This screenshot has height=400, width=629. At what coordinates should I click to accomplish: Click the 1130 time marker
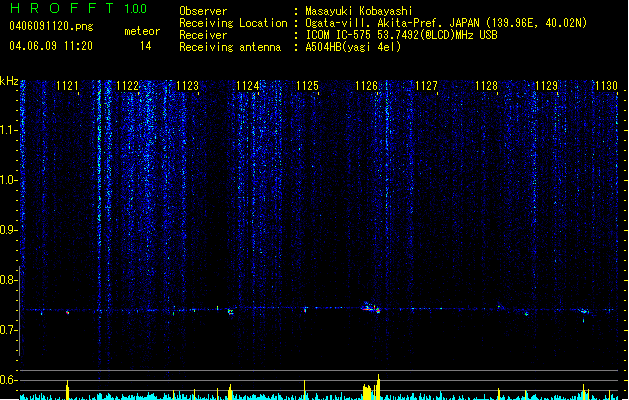[x=606, y=86]
